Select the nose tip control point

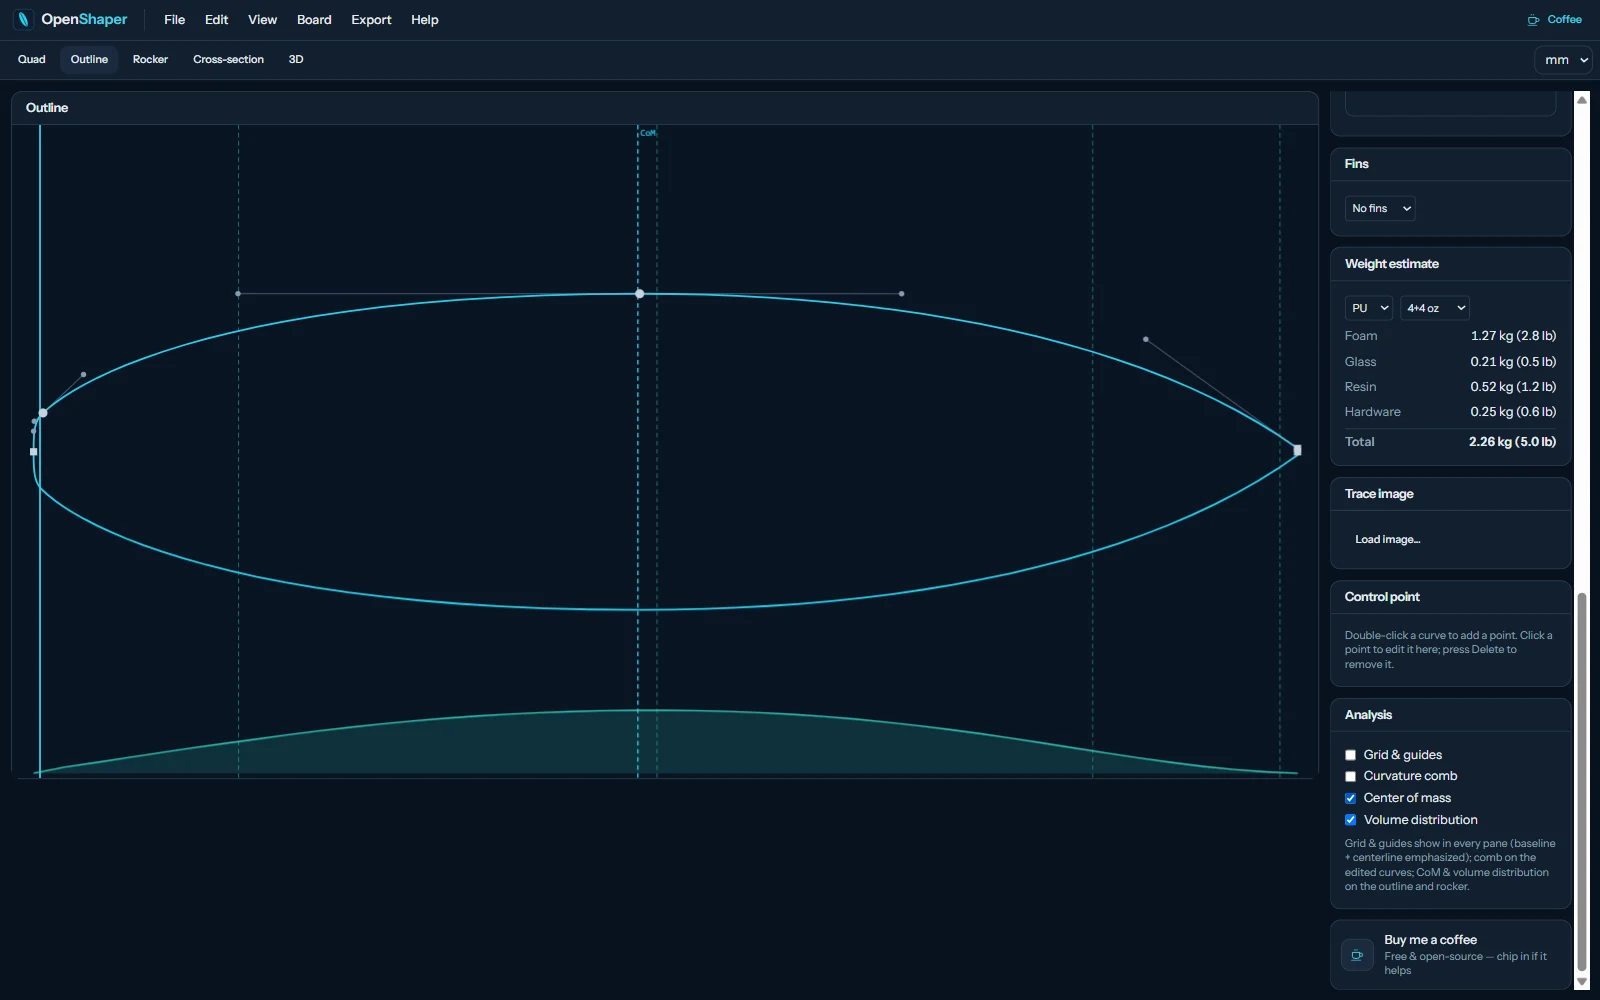point(1297,450)
